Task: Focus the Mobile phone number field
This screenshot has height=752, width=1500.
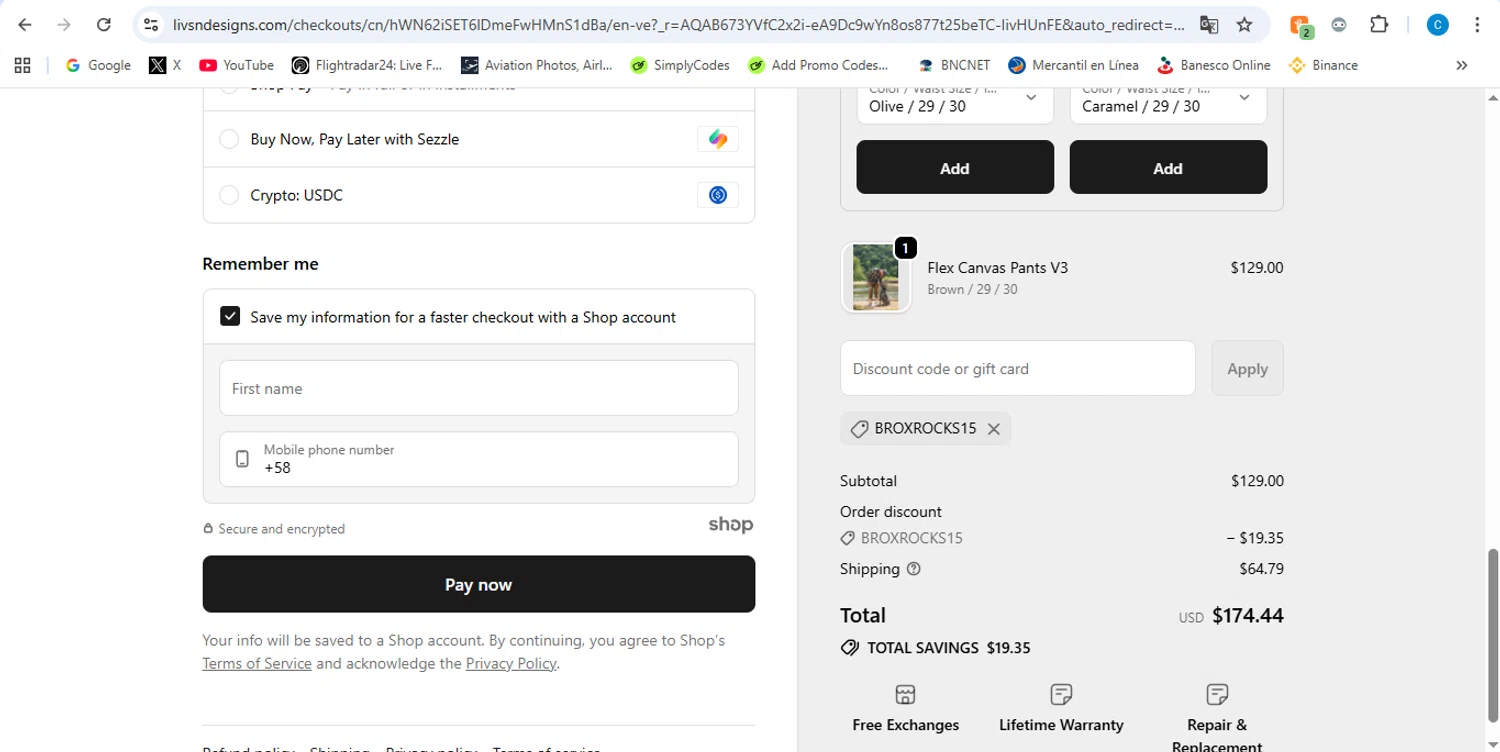Action: click(x=479, y=459)
